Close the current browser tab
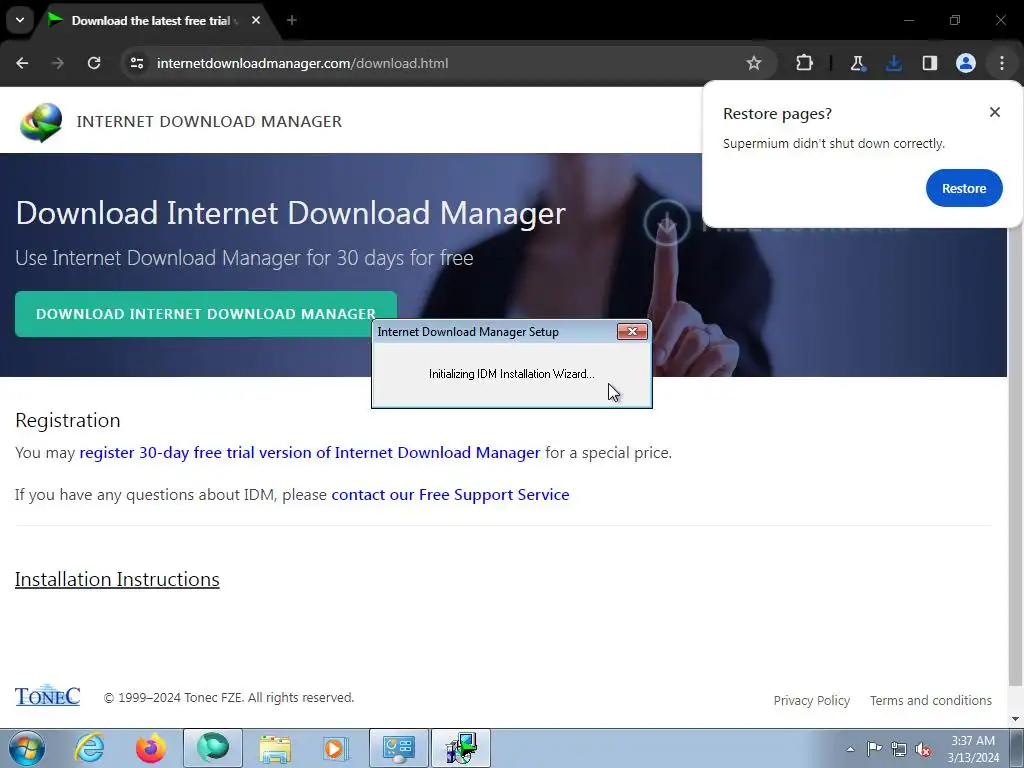1024x768 pixels. point(256,20)
